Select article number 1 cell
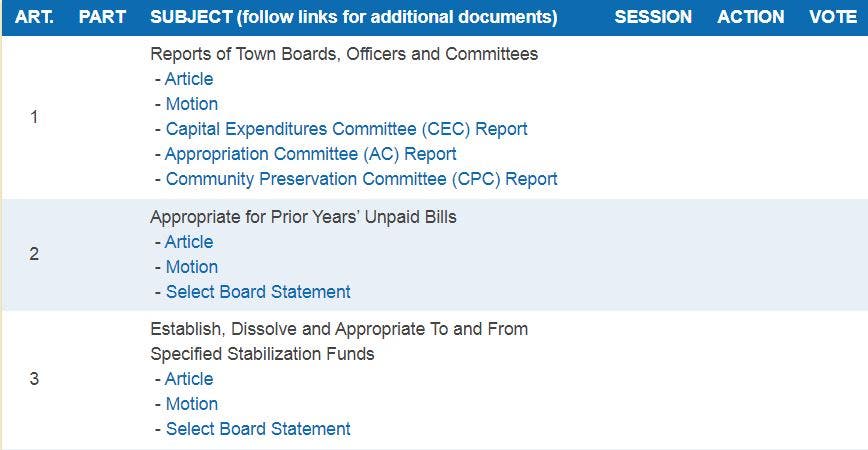Image resolution: width=868 pixels, height=450 pixels. pos(34,117)
